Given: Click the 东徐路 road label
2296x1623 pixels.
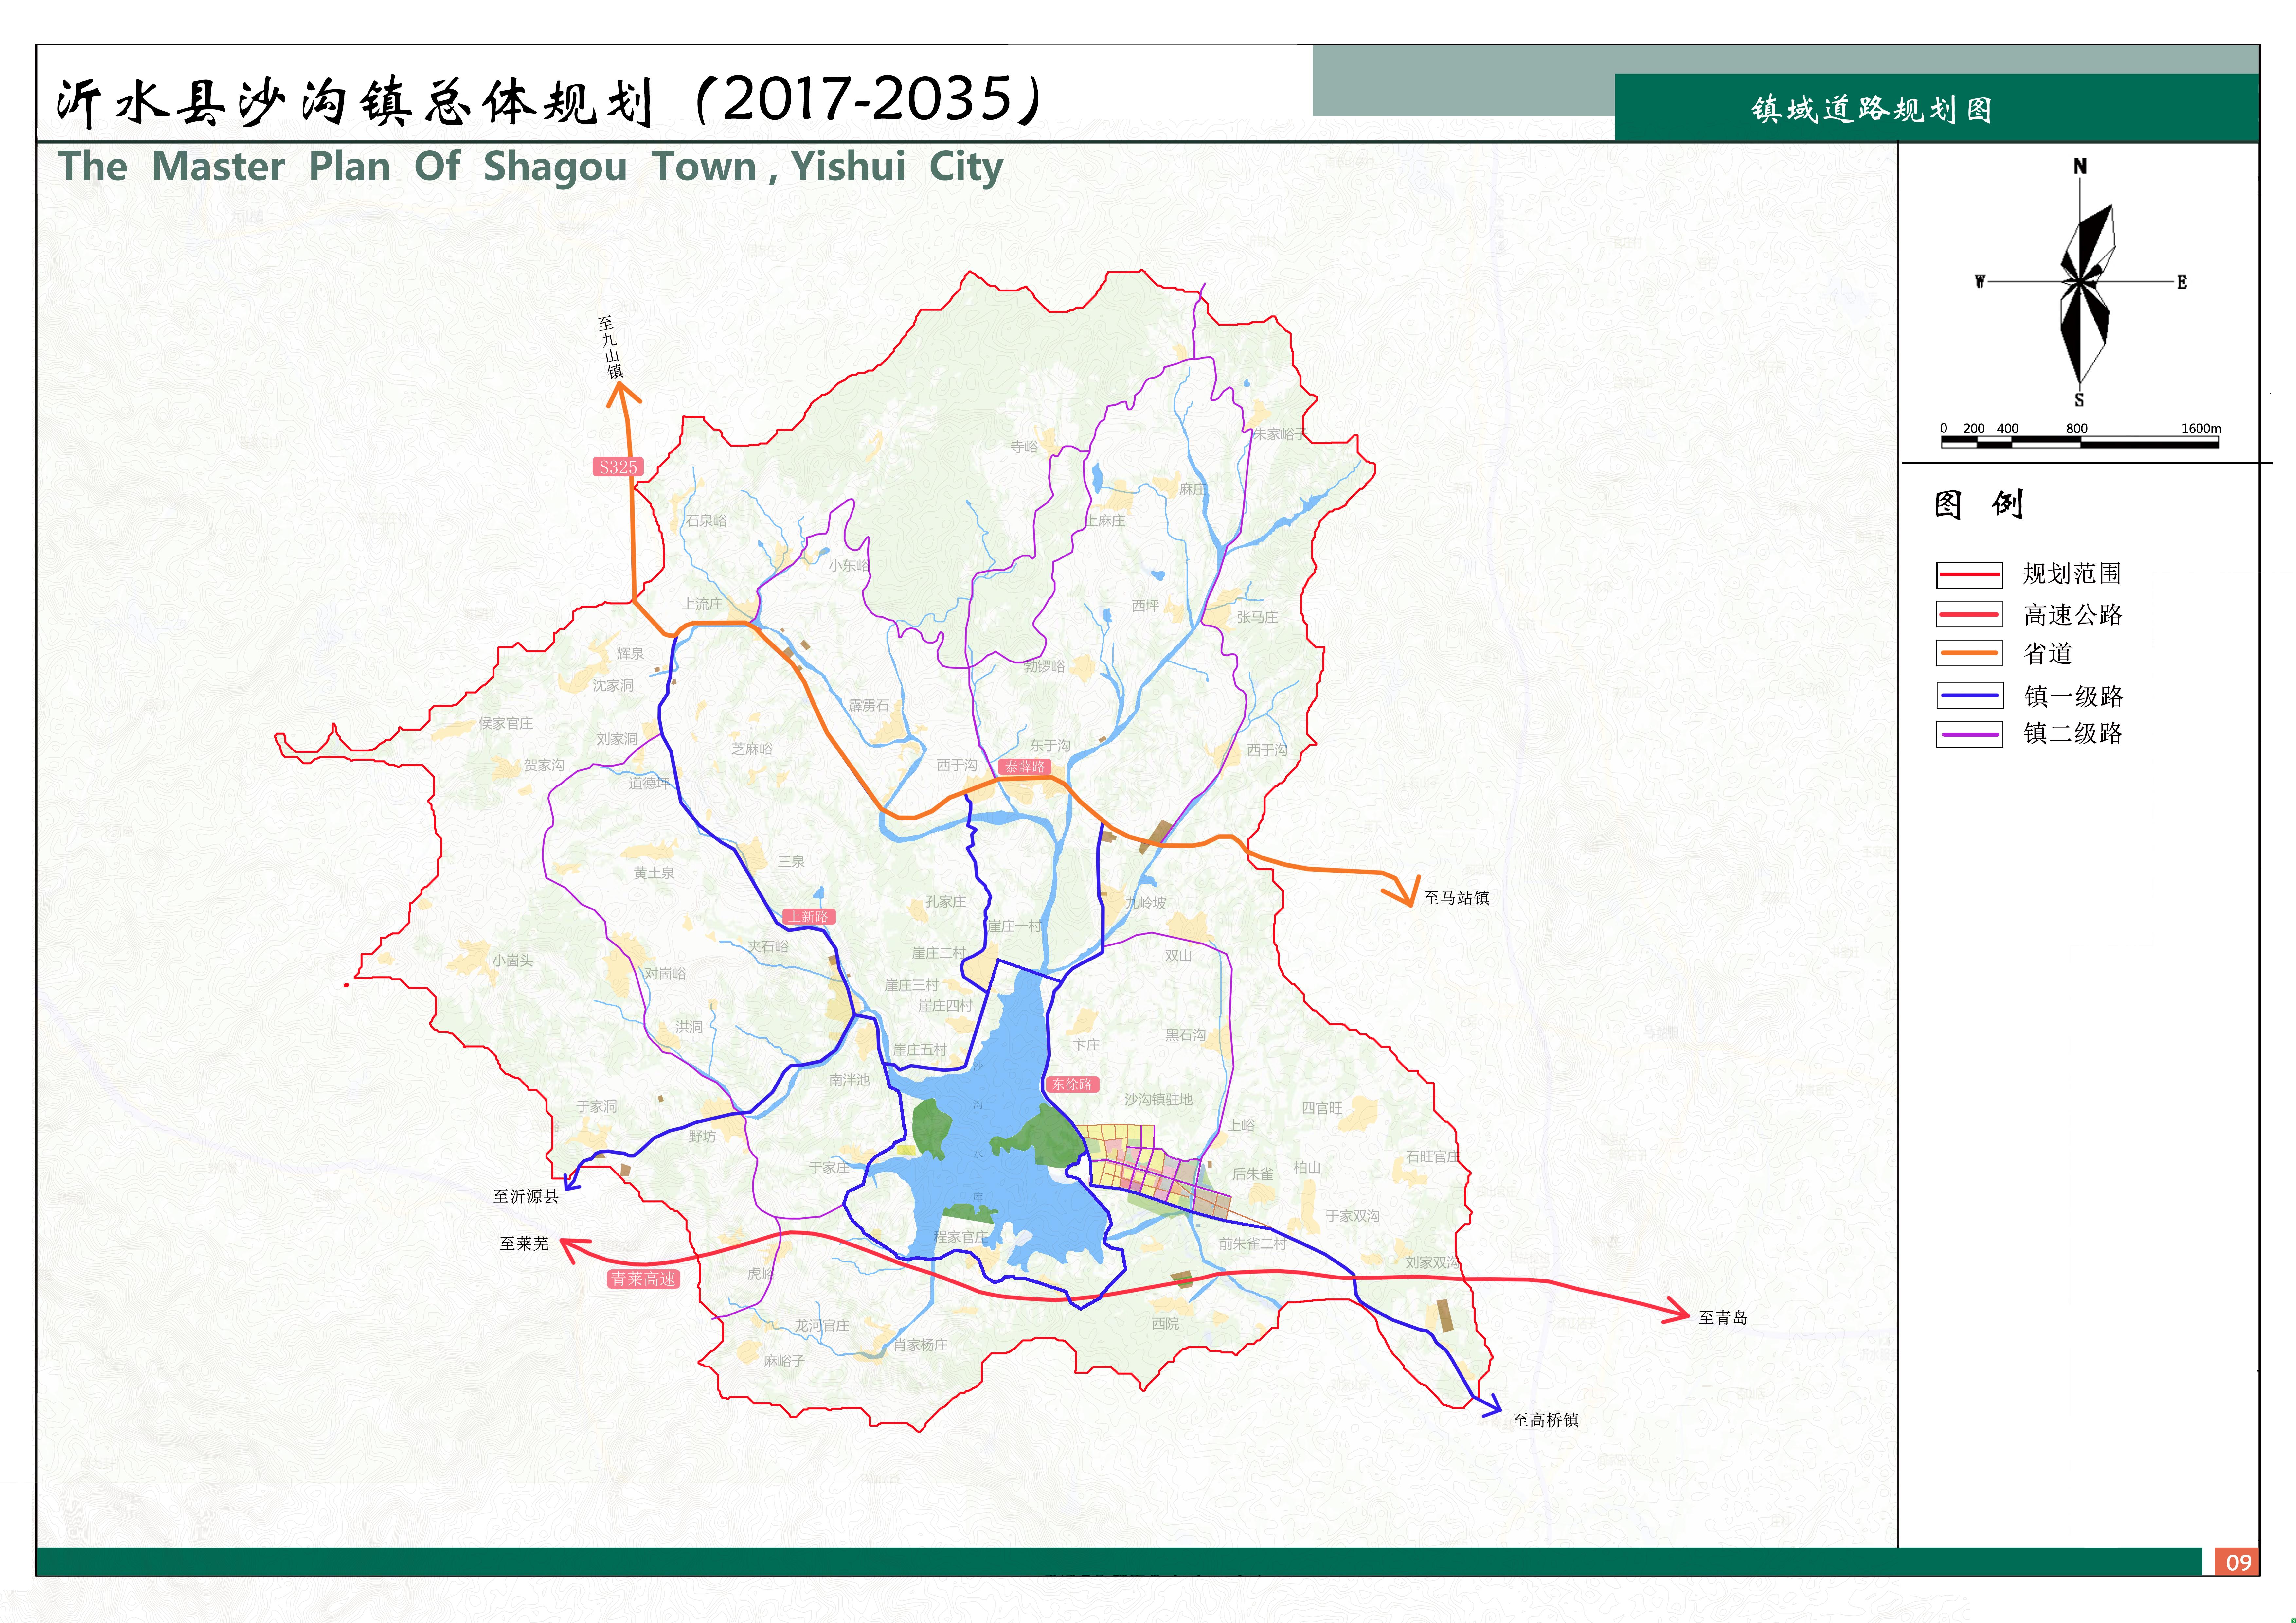Looking at the screenshot, I should (1072, 1084).
